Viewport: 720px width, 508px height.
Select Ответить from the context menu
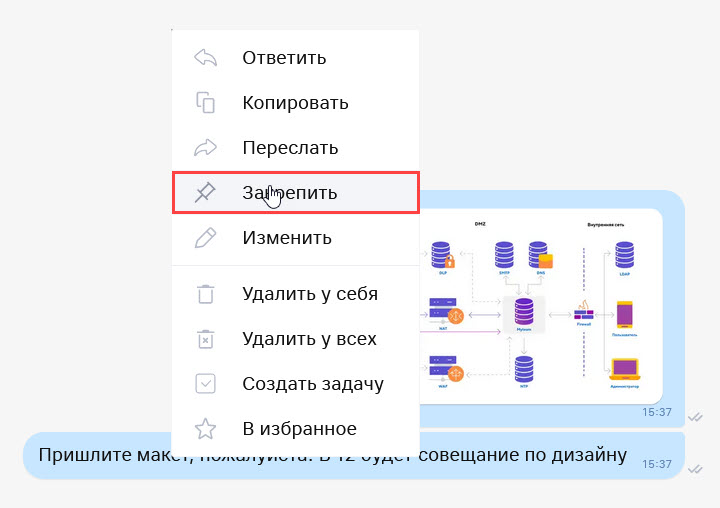pos(284,58)
